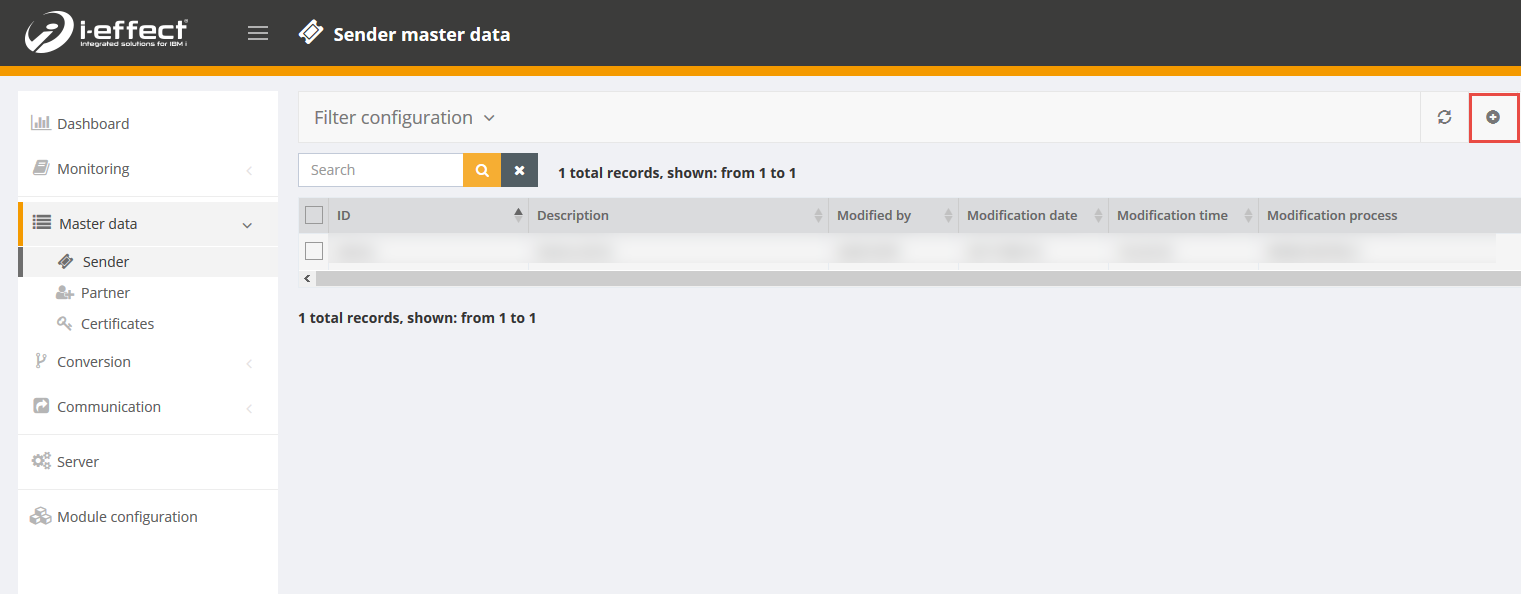
Task: Open the Dashboard menu item
Action: pyautogui.click(x=93, y=124)
